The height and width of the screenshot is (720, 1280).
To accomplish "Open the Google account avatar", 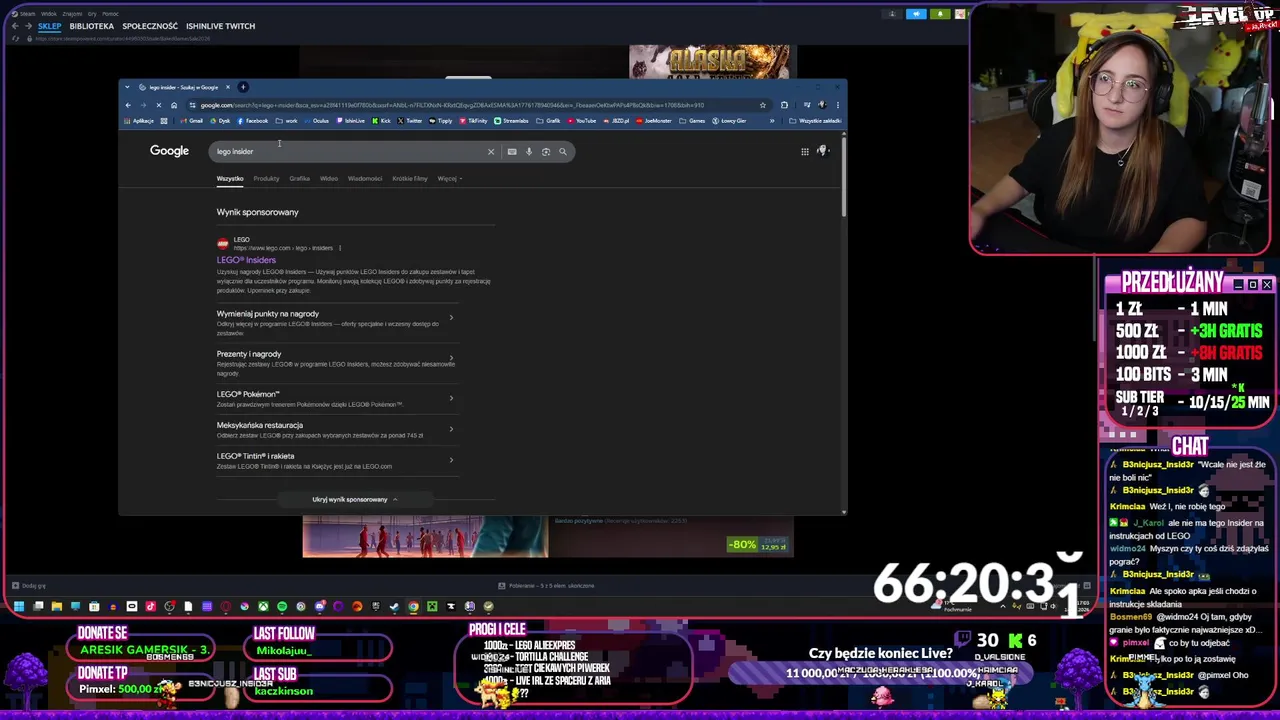I will click(x=823, y=151).
